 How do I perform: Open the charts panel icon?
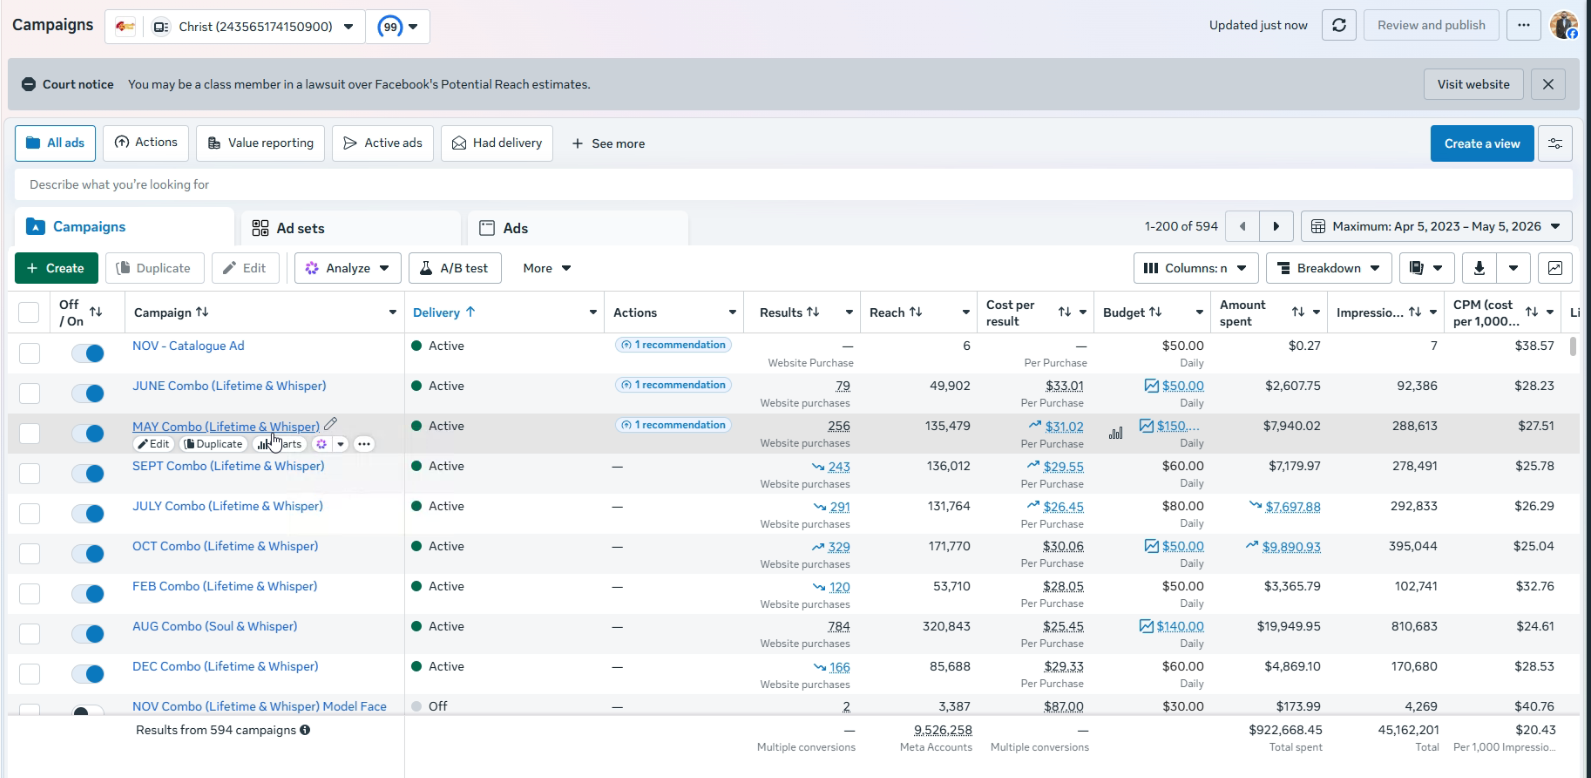point(1555,268)
